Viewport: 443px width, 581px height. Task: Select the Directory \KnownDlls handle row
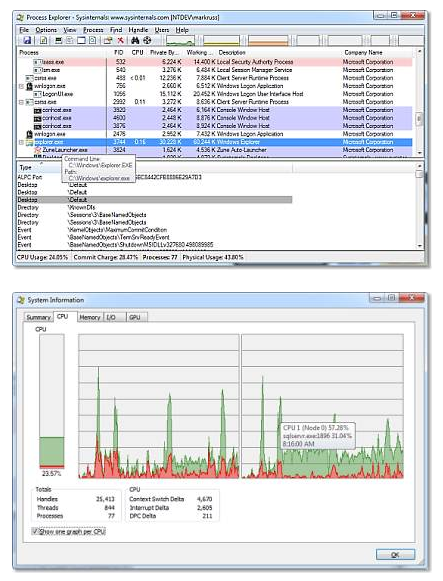pyautogui.click(x=155, y=208)
